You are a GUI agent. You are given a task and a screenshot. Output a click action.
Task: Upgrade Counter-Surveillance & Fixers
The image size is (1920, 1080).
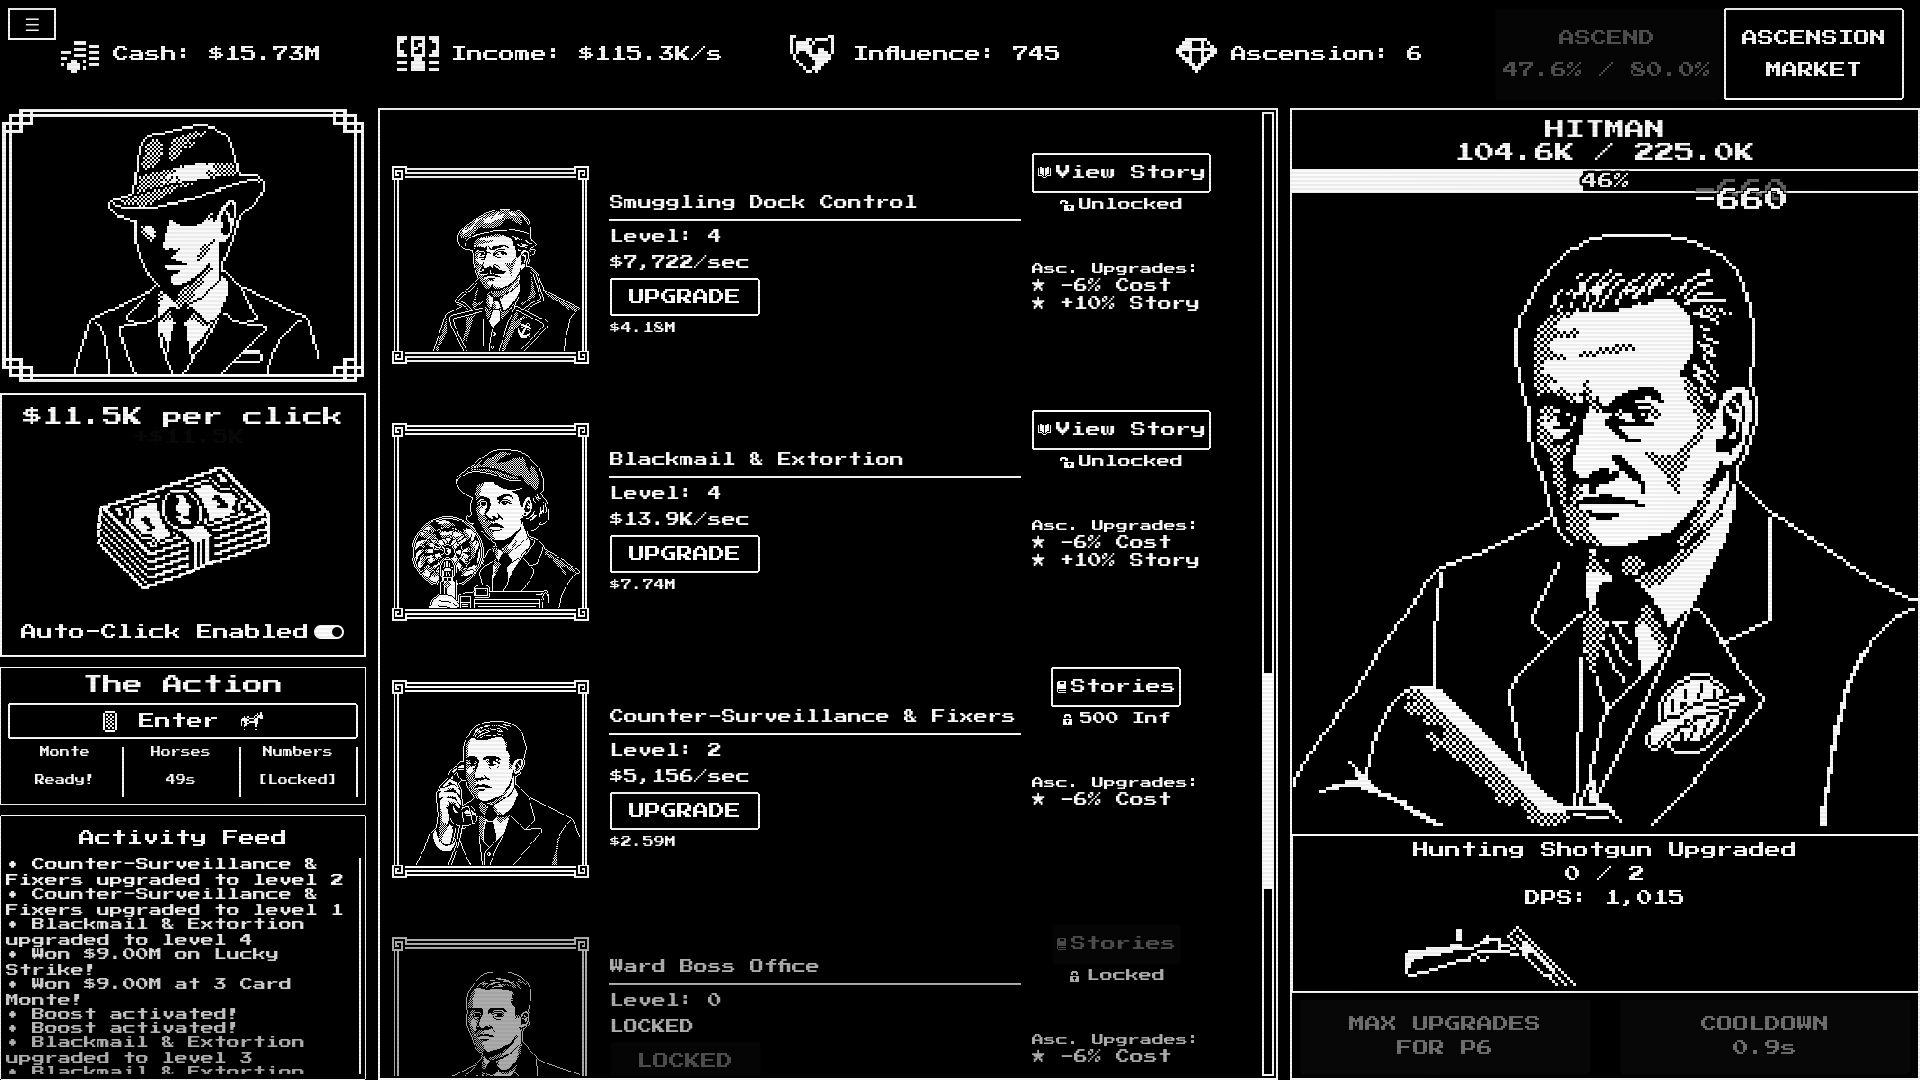click(684, 811)
